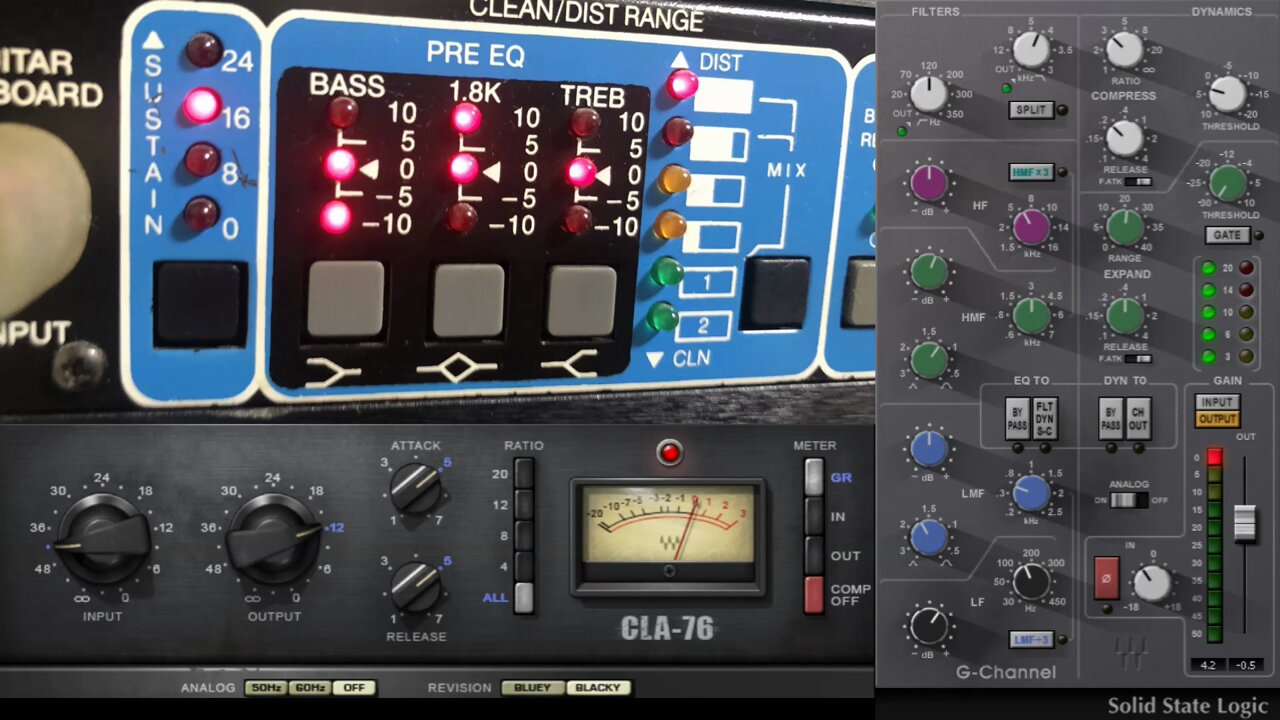The image size is (1280, 720).
Task: Click the blue LMF frequency kHz knob
Action: (1031, 492)
